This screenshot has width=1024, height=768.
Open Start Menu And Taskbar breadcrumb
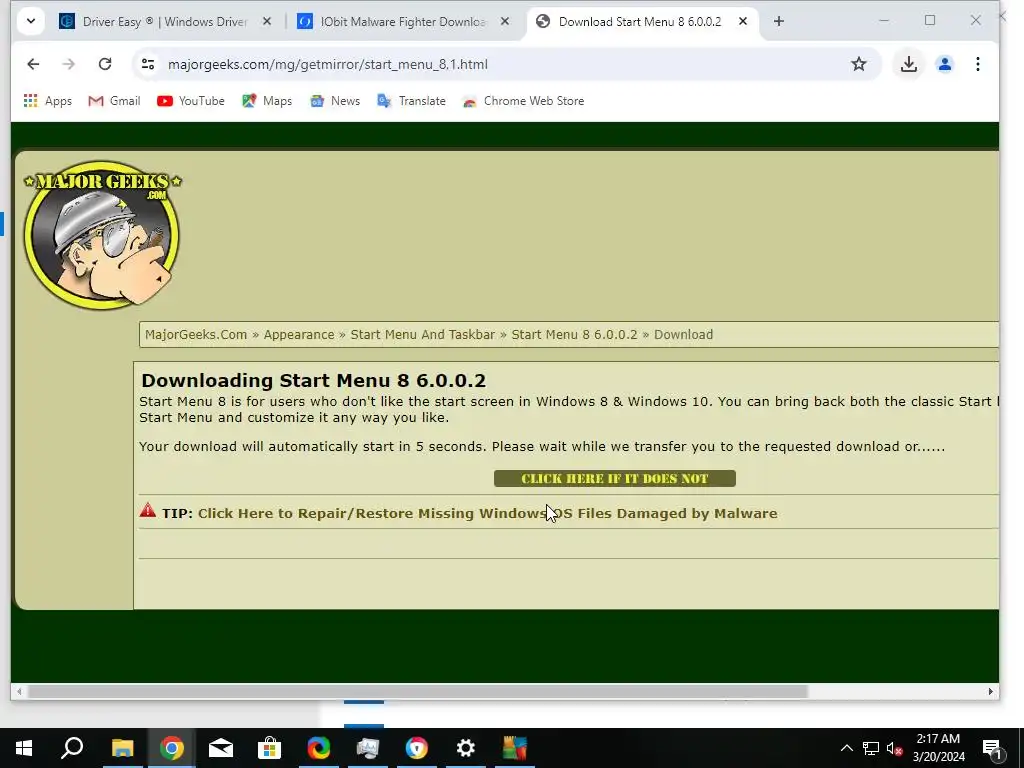[423, 334]
